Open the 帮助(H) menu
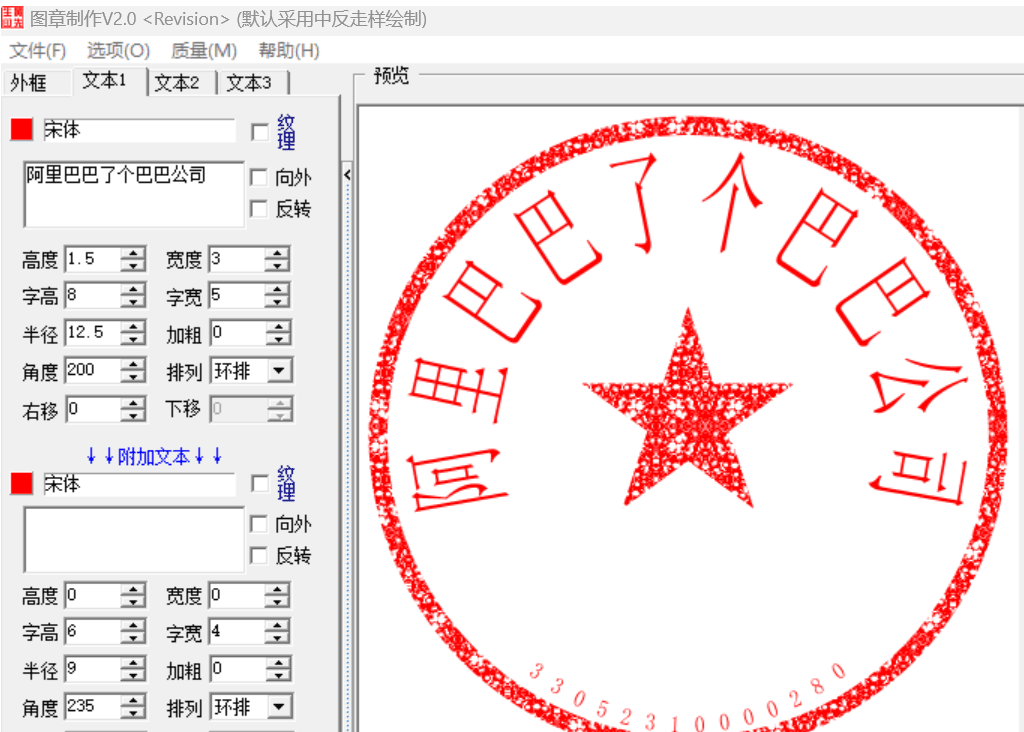This screenshot has height=732, width=1024. point(289,50)
